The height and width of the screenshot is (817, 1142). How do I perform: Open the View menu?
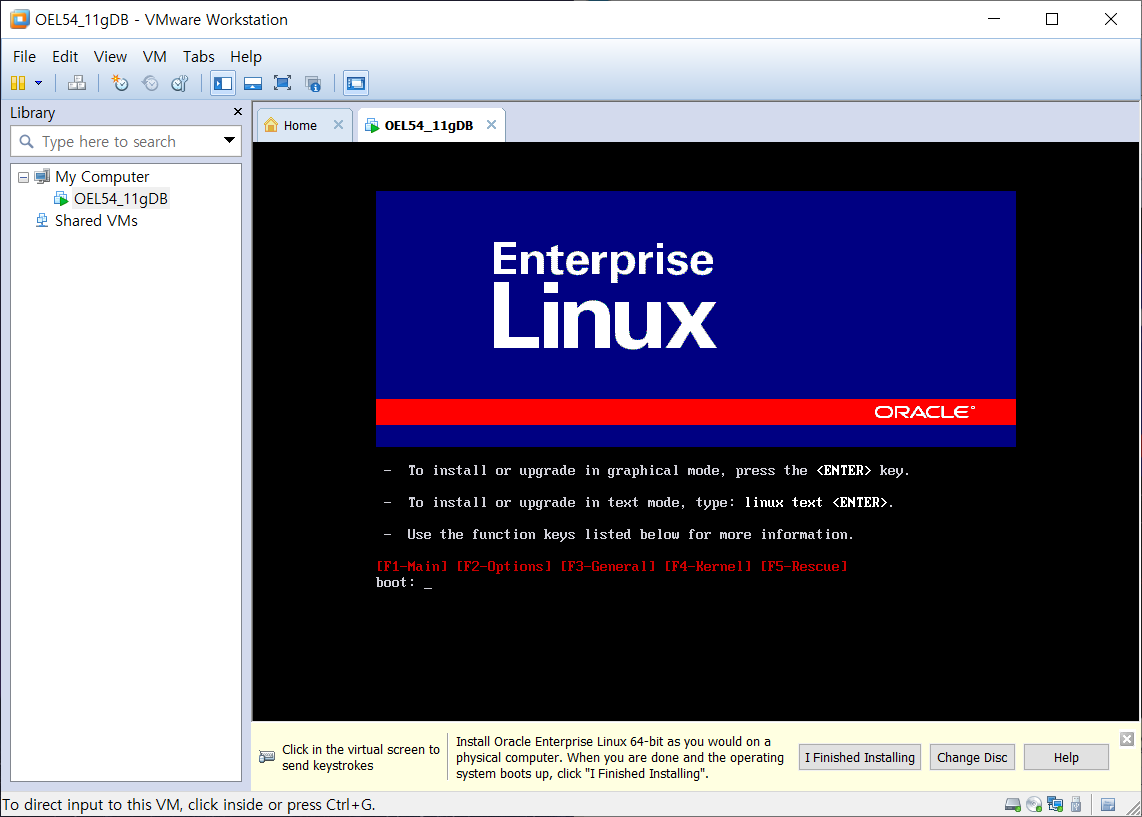pyautogui.click(x=110, y=57)
